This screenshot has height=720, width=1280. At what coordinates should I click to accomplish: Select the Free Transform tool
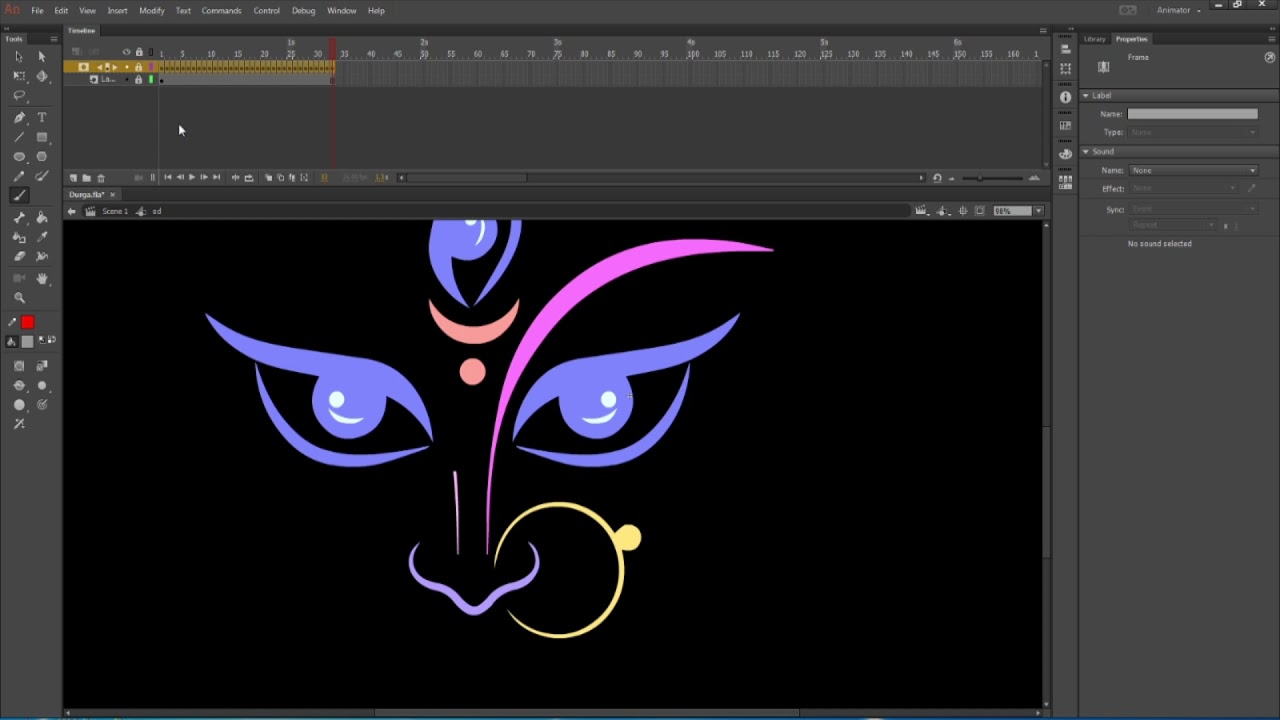tap(19, 76)
